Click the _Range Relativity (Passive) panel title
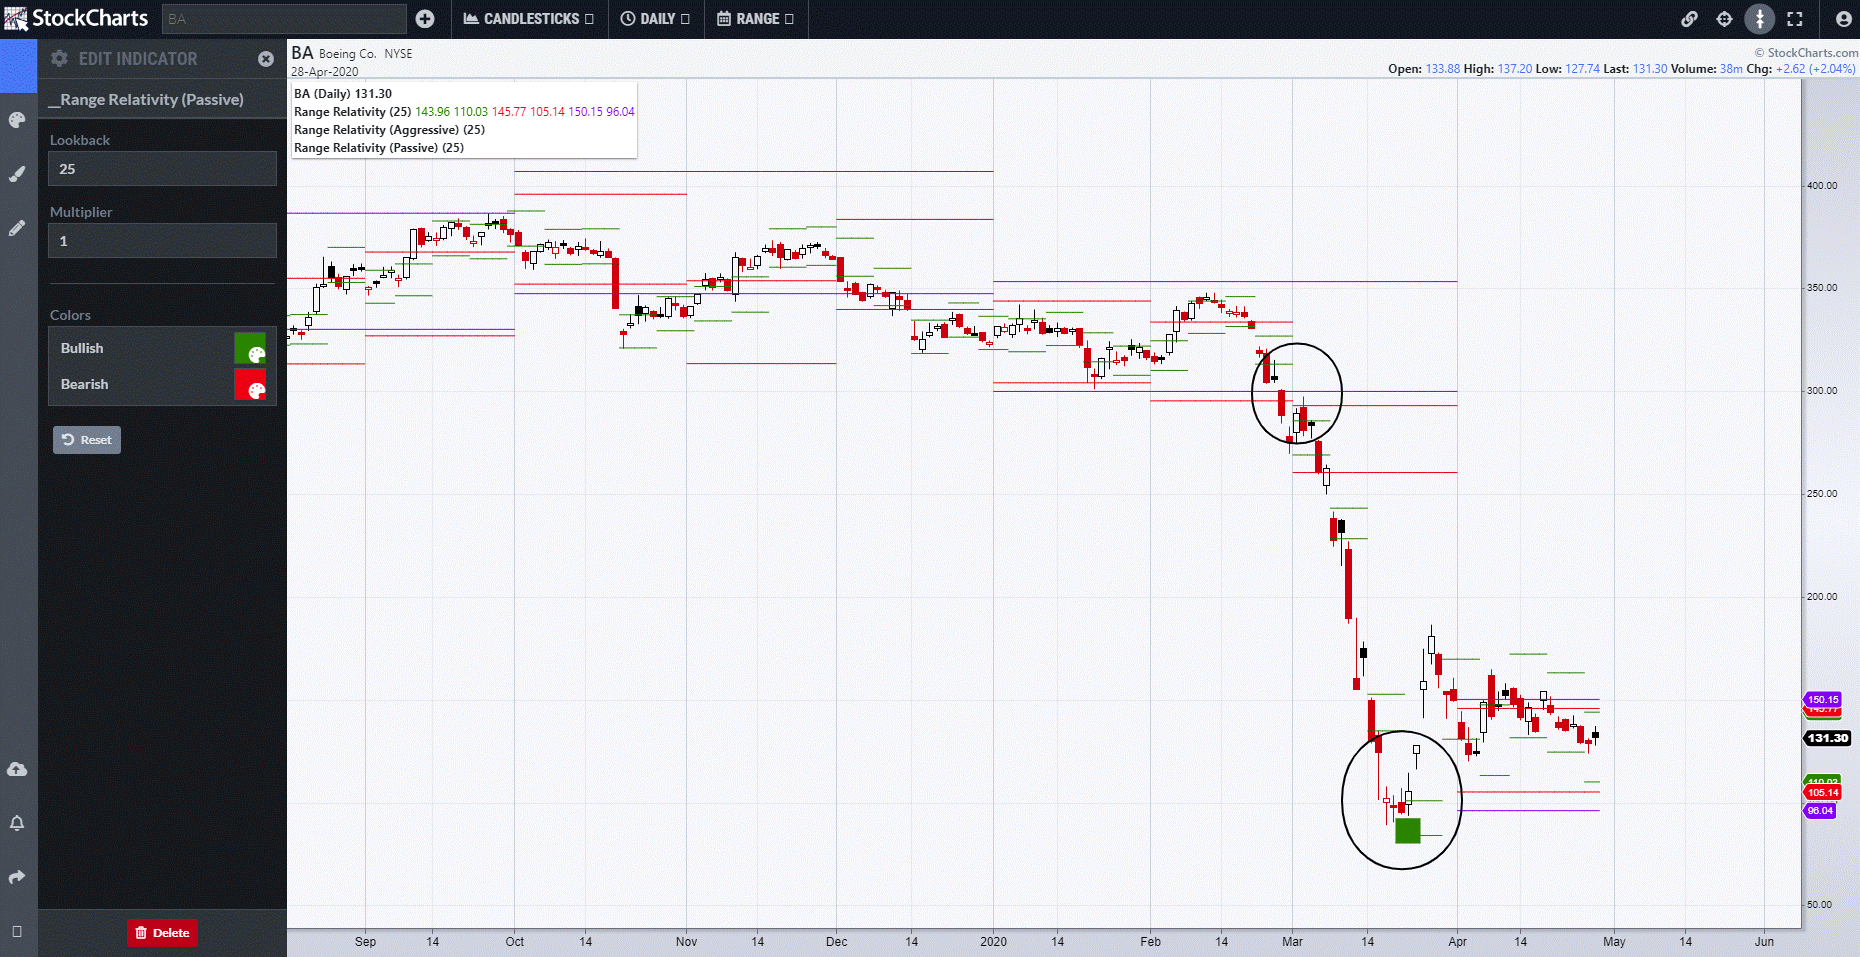Screen dimensions: 1860x957 [x=146, y=99]
